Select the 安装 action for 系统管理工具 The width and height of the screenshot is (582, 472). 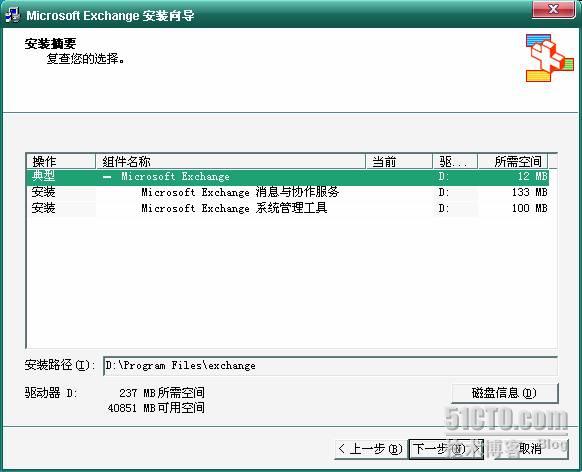[43, 208]
